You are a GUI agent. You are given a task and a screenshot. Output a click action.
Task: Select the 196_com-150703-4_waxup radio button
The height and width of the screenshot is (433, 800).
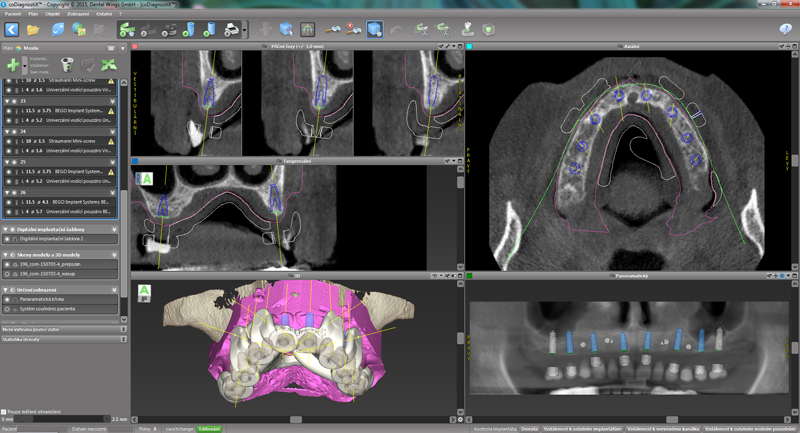pos(9,274)
